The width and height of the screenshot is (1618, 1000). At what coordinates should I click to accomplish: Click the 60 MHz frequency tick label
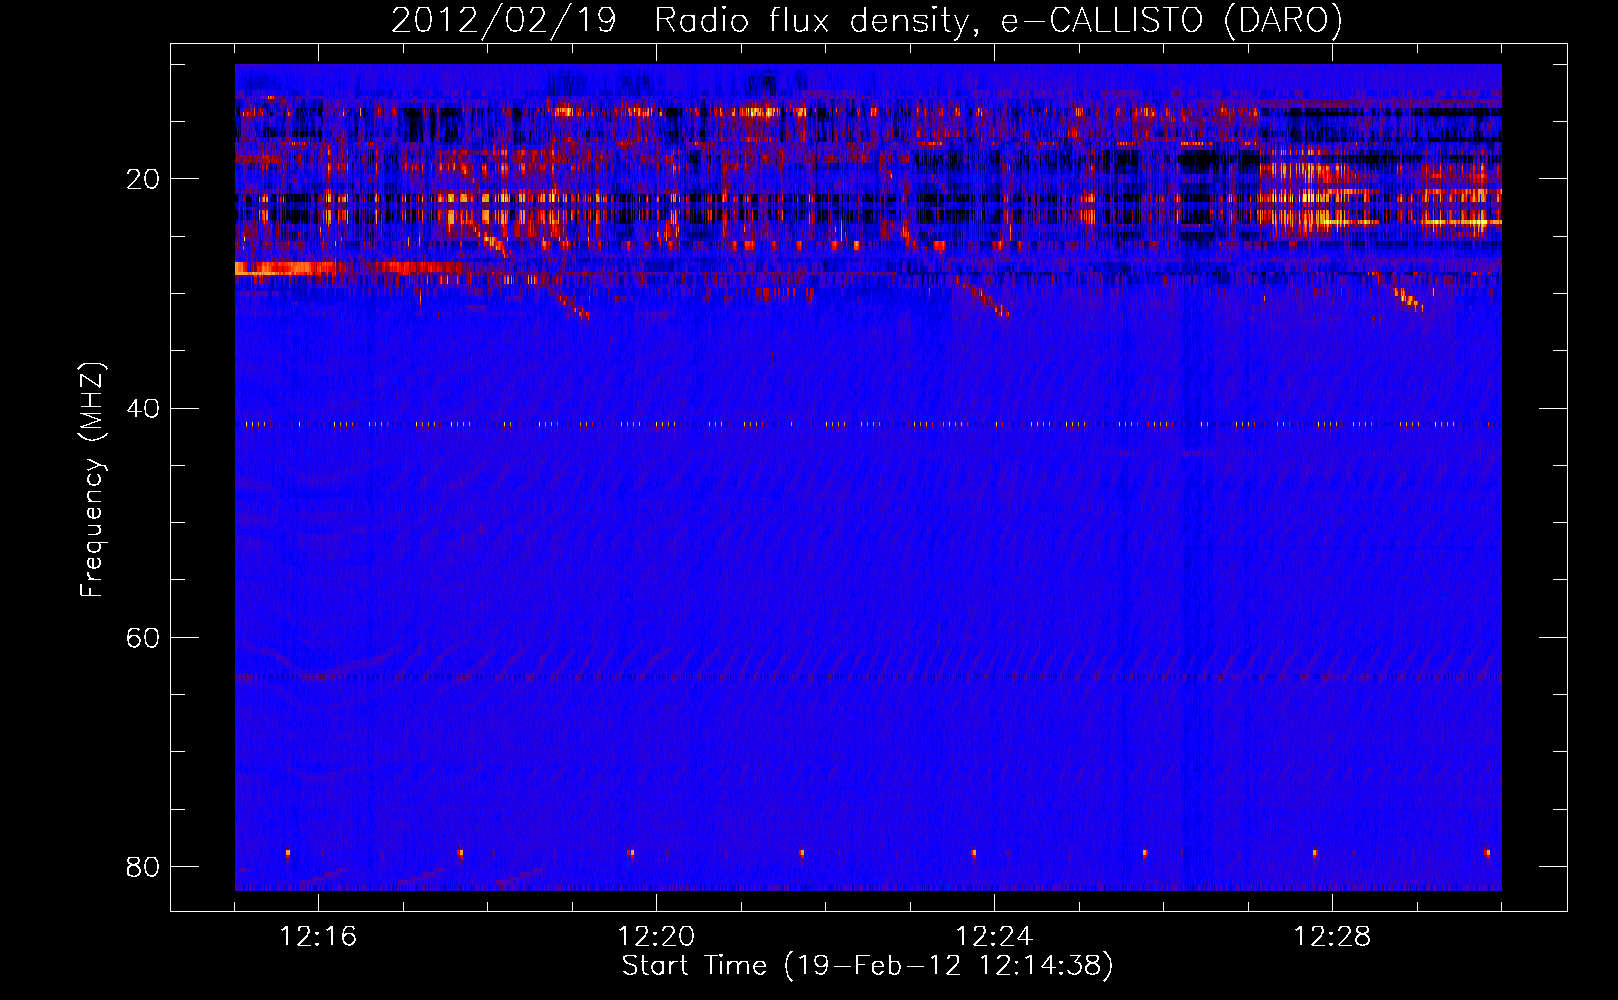tap(143, 638)
